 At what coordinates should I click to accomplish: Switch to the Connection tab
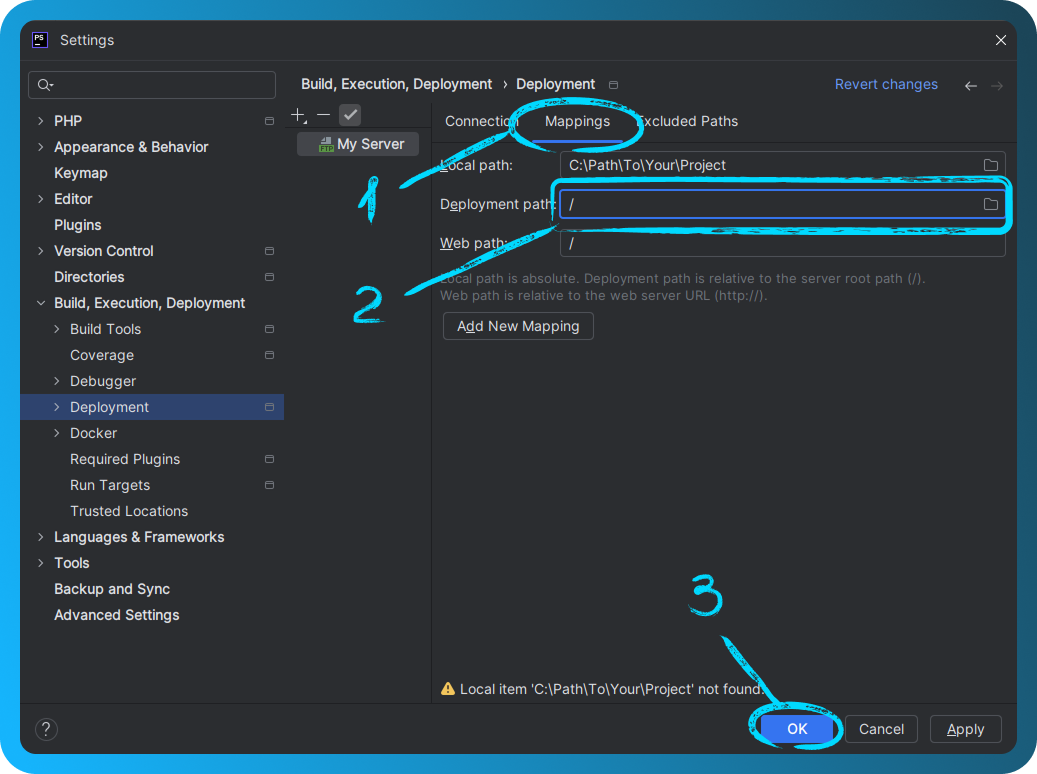(482, 120)
